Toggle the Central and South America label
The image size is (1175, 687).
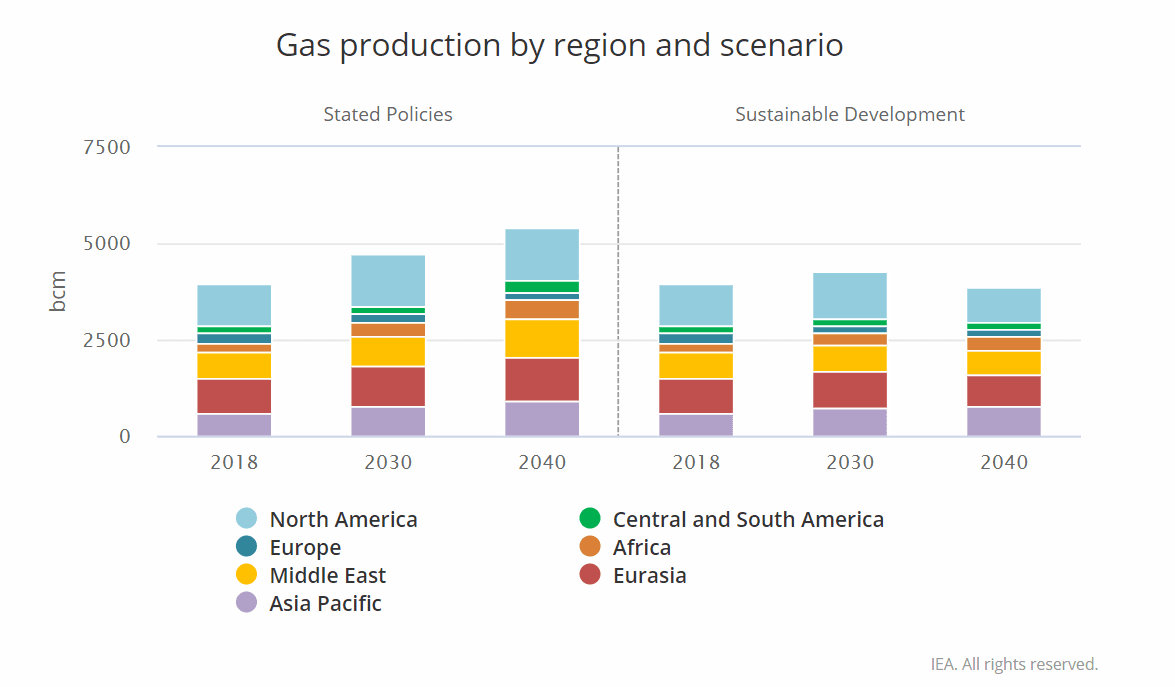(x=748, y=519)
